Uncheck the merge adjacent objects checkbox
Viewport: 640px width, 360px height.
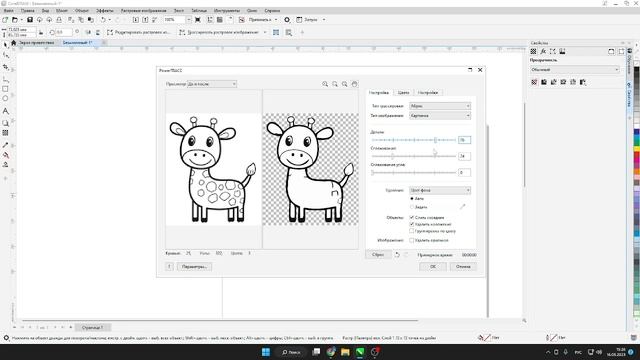[412, 218]
